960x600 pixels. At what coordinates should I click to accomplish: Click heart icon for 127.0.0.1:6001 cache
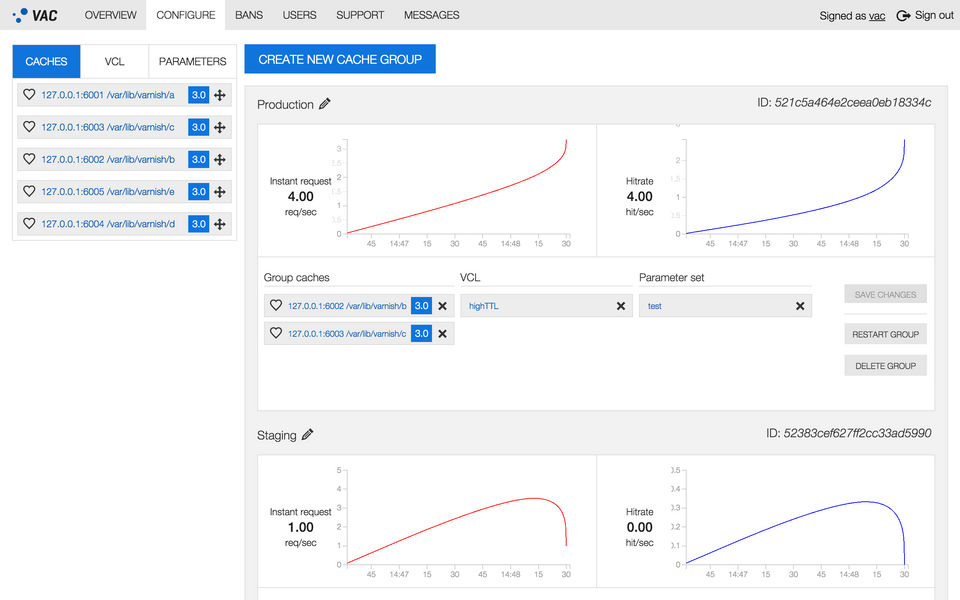(x=29, y=94)
